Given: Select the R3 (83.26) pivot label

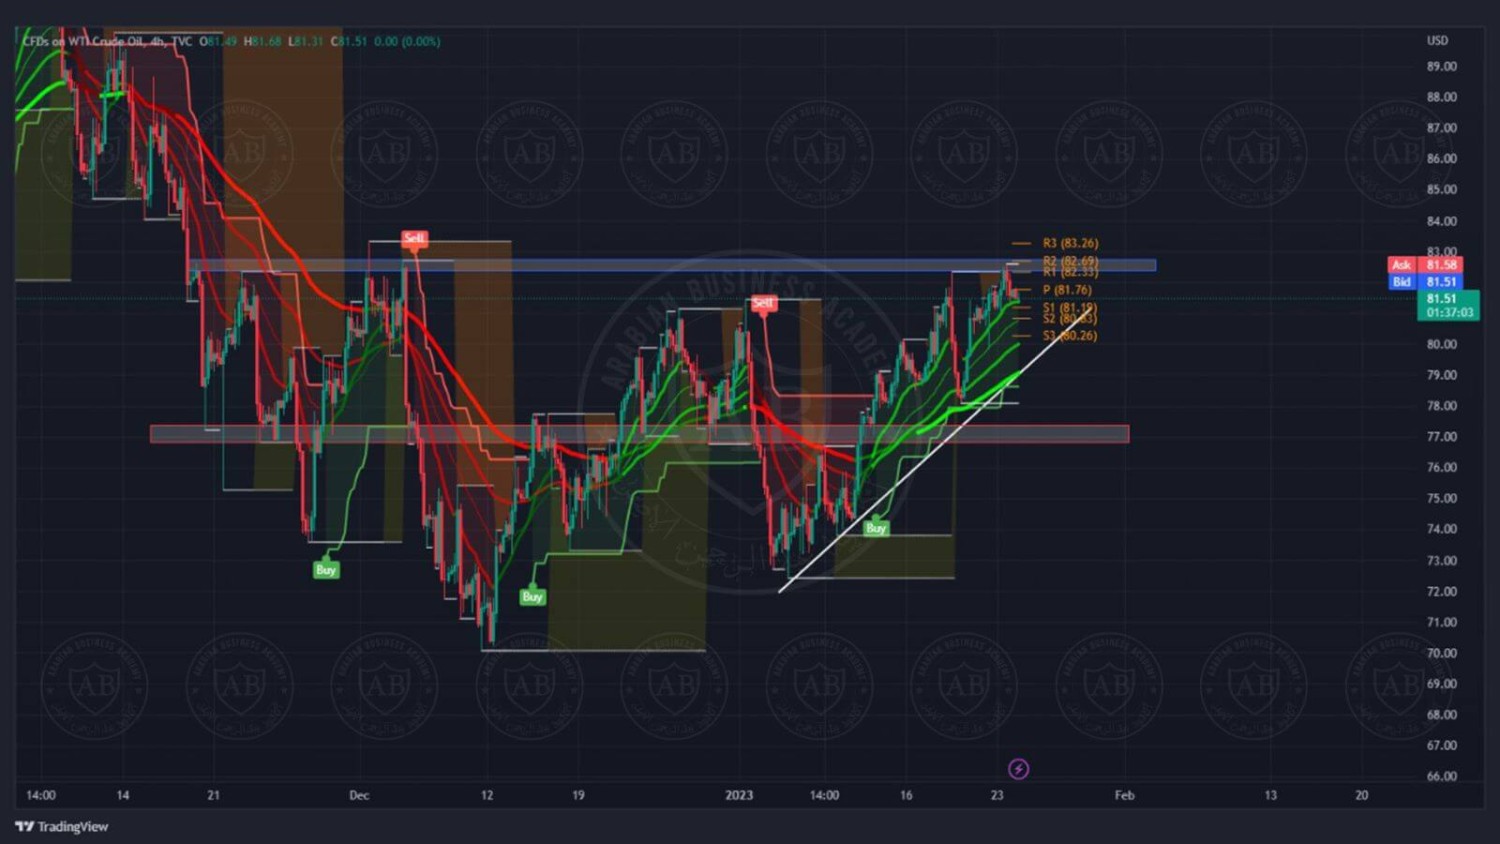Looking at the screenshot, I should click(1070, 243).
